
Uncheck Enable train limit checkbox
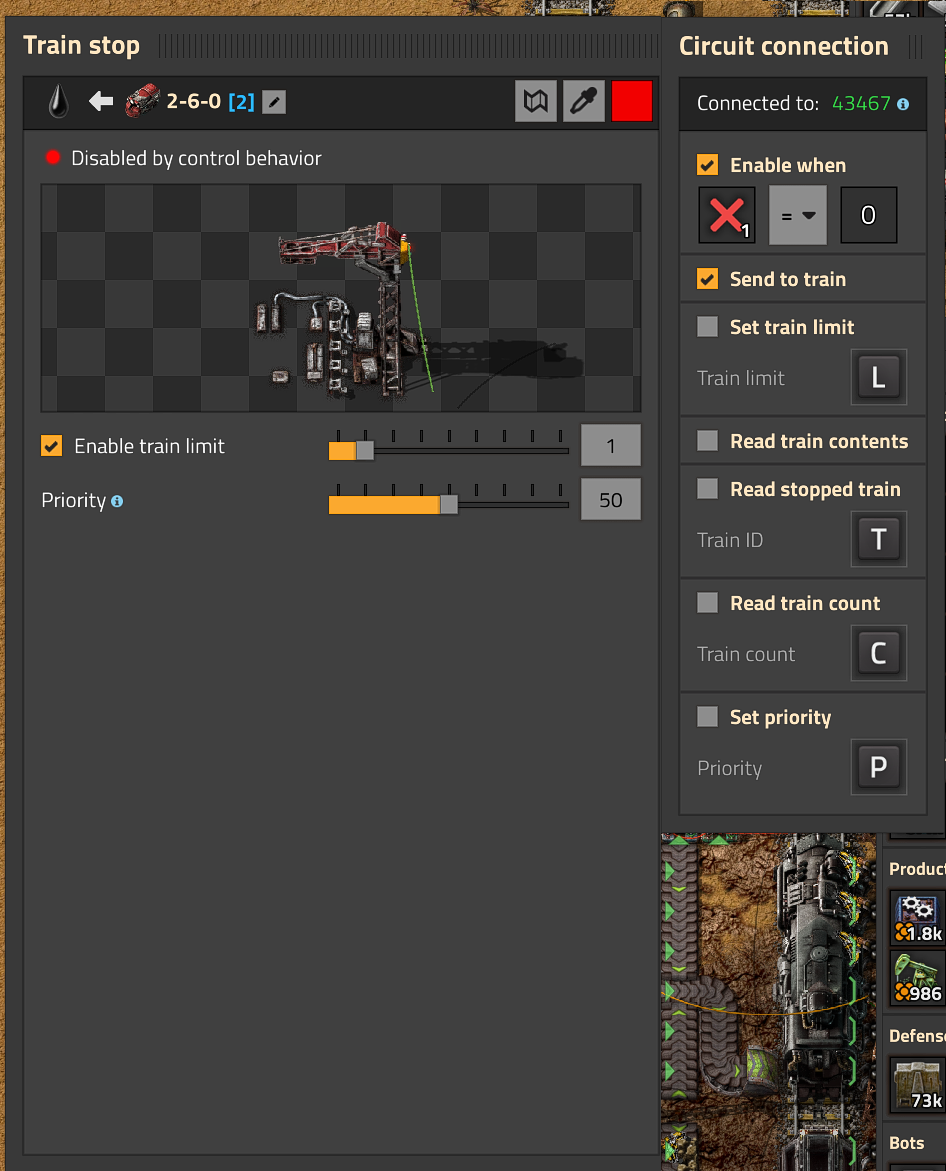(x=52, y=446)
